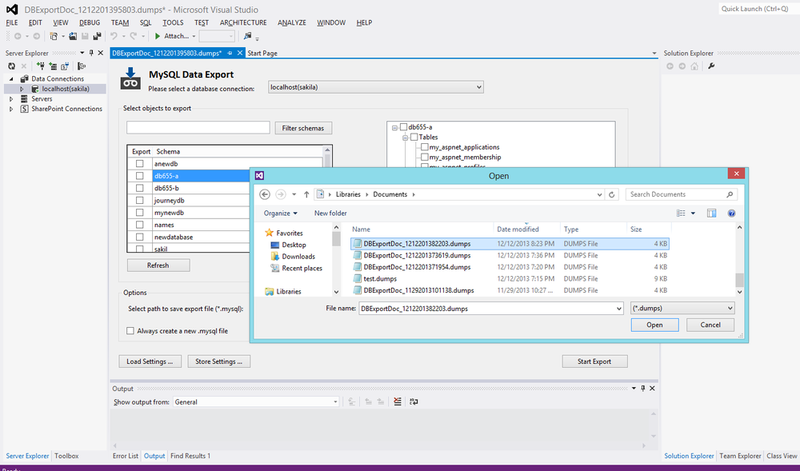The width and height of the screenshot is (800, 471).
Task: Click the Load Settings button
Action: tap(150, 361)
